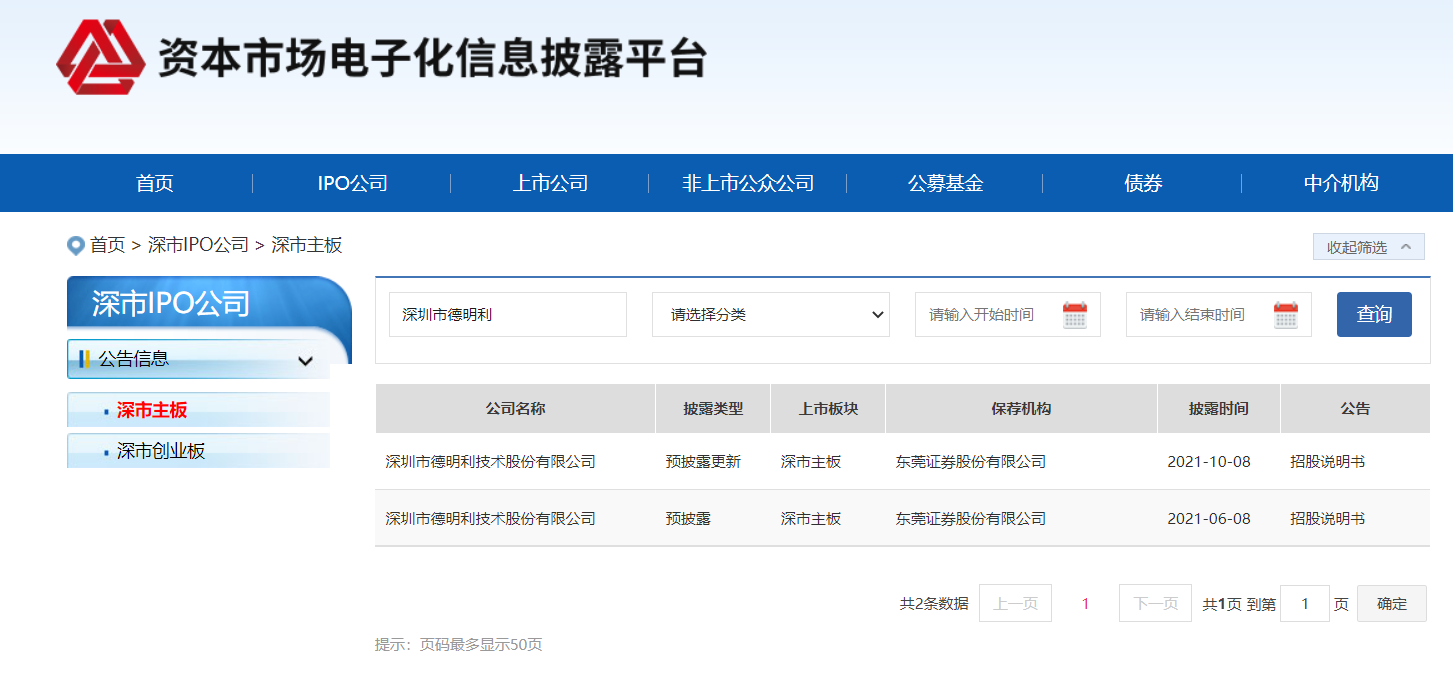The image size is (1453, 692).
Task: Click company name in 2021-06-08 row
Action: point(491,519)
